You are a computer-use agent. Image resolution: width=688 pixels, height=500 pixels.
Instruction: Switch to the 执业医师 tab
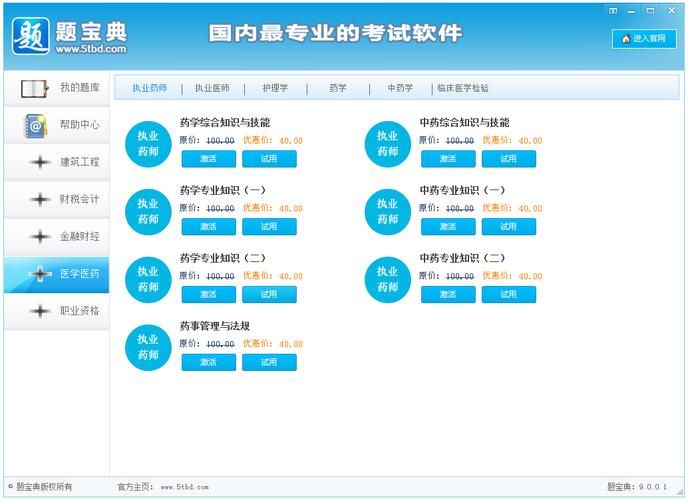tap(212, 88)
